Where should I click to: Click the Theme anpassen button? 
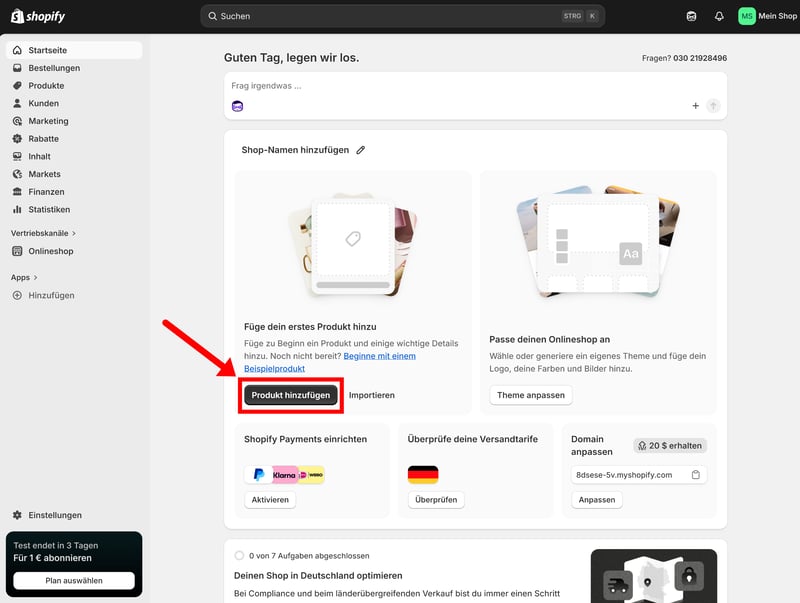531,395
